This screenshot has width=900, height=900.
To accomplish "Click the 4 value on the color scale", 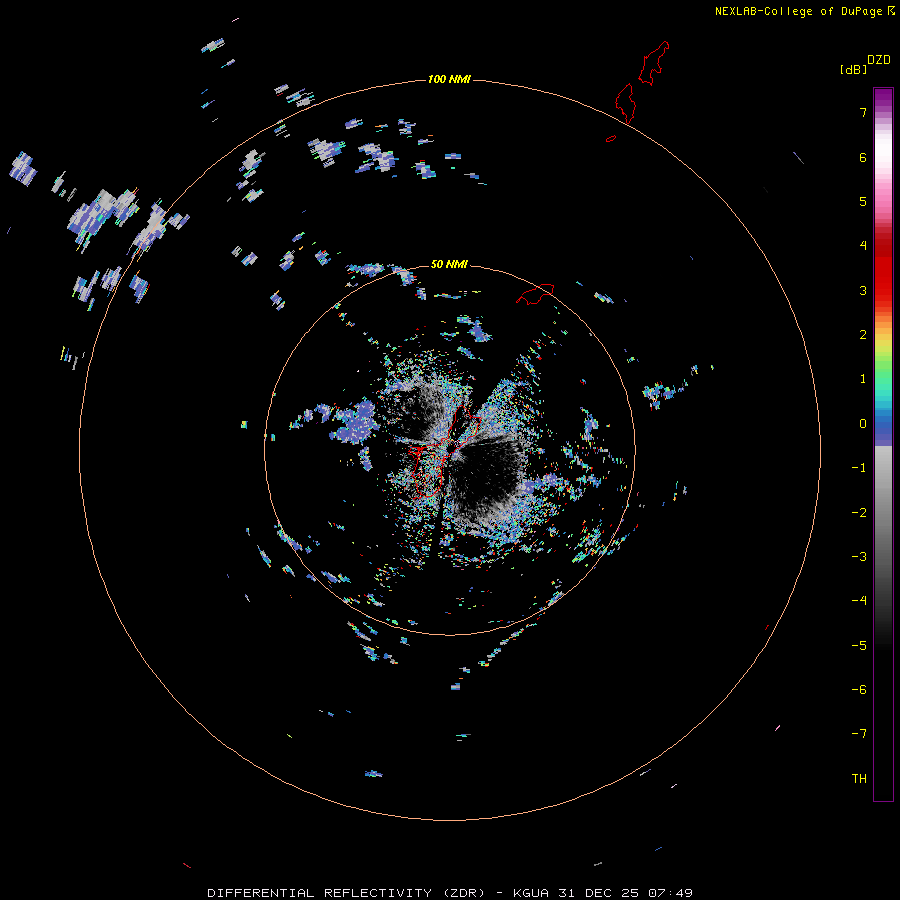I will click(x=863, y=246).
